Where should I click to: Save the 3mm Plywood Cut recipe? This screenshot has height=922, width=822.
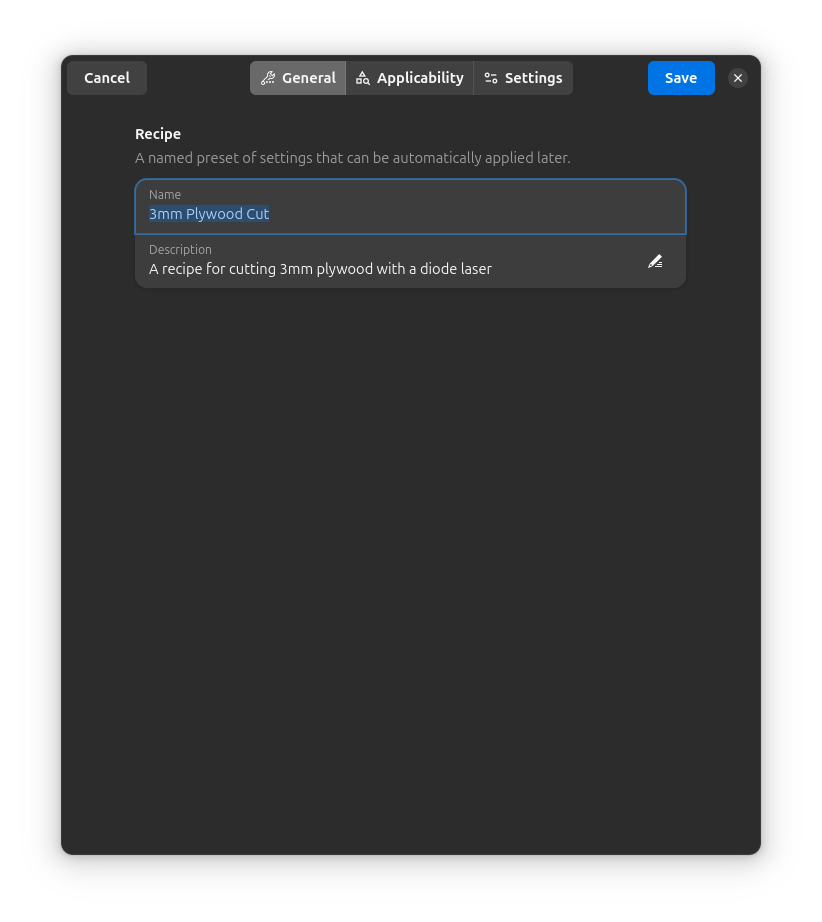681,77
